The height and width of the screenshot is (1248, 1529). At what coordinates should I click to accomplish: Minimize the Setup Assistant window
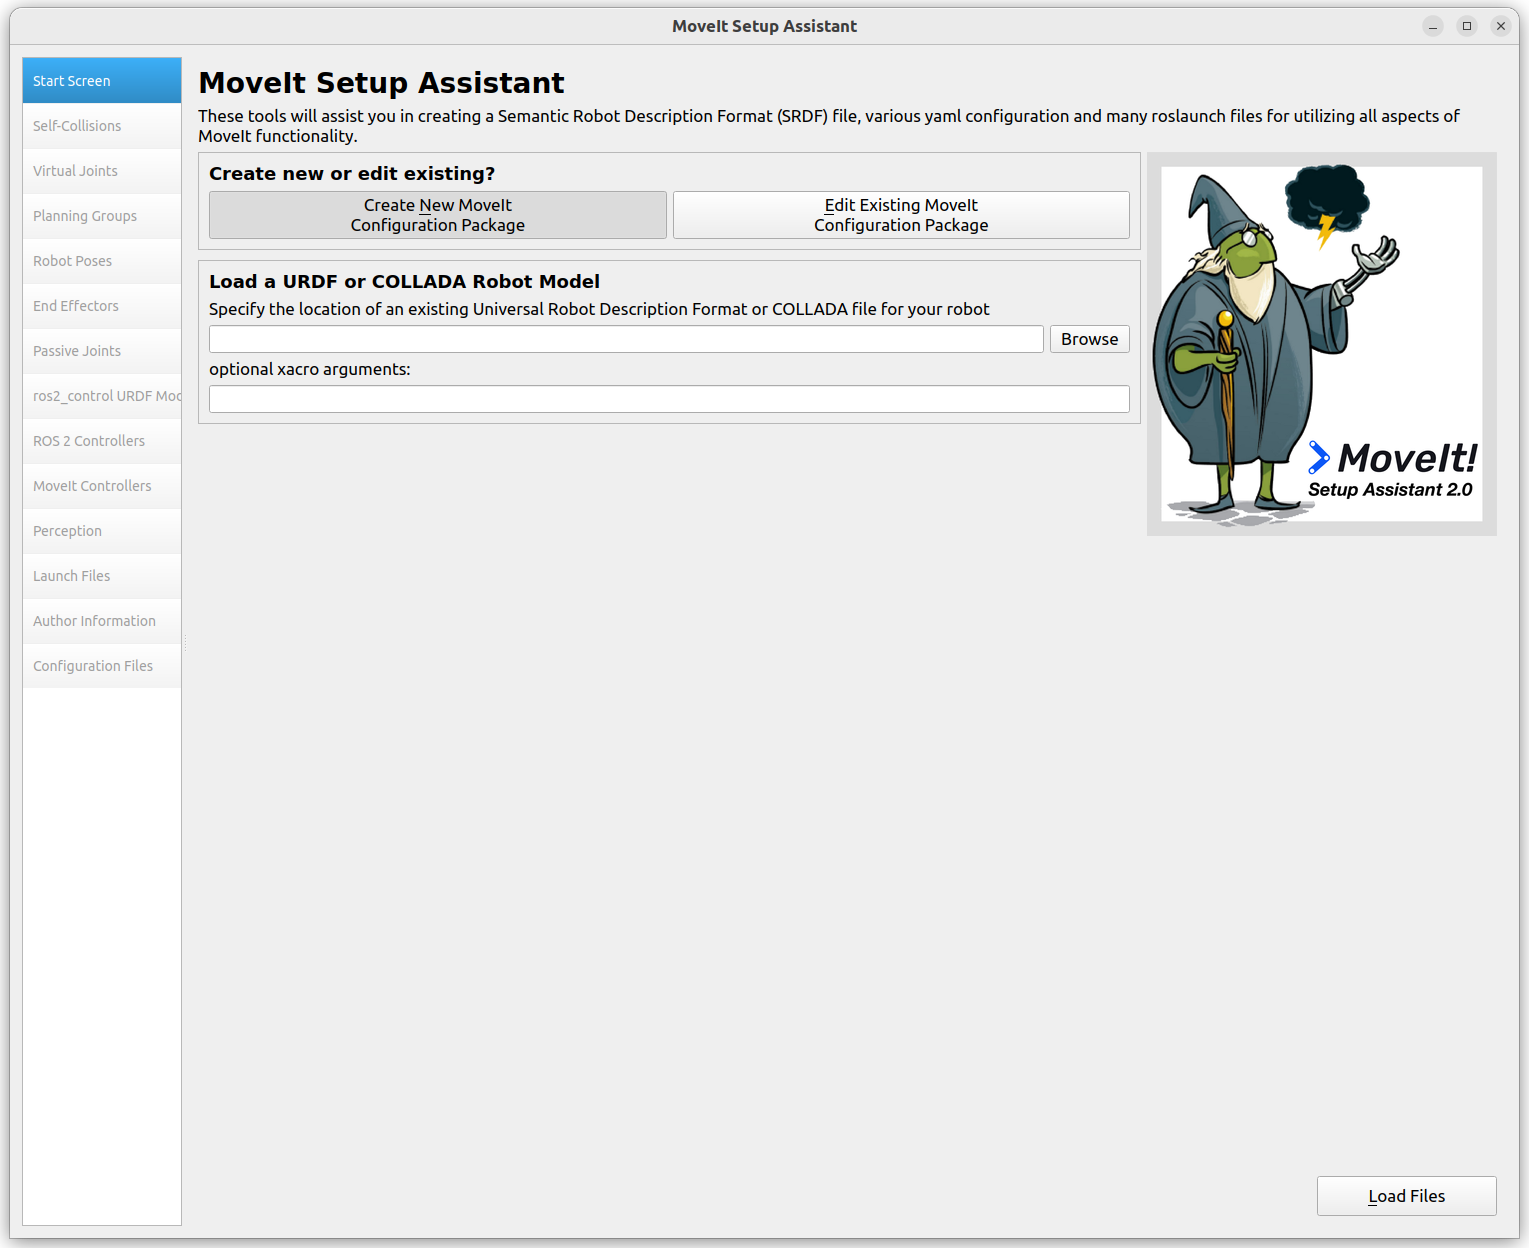[1433, 26]
